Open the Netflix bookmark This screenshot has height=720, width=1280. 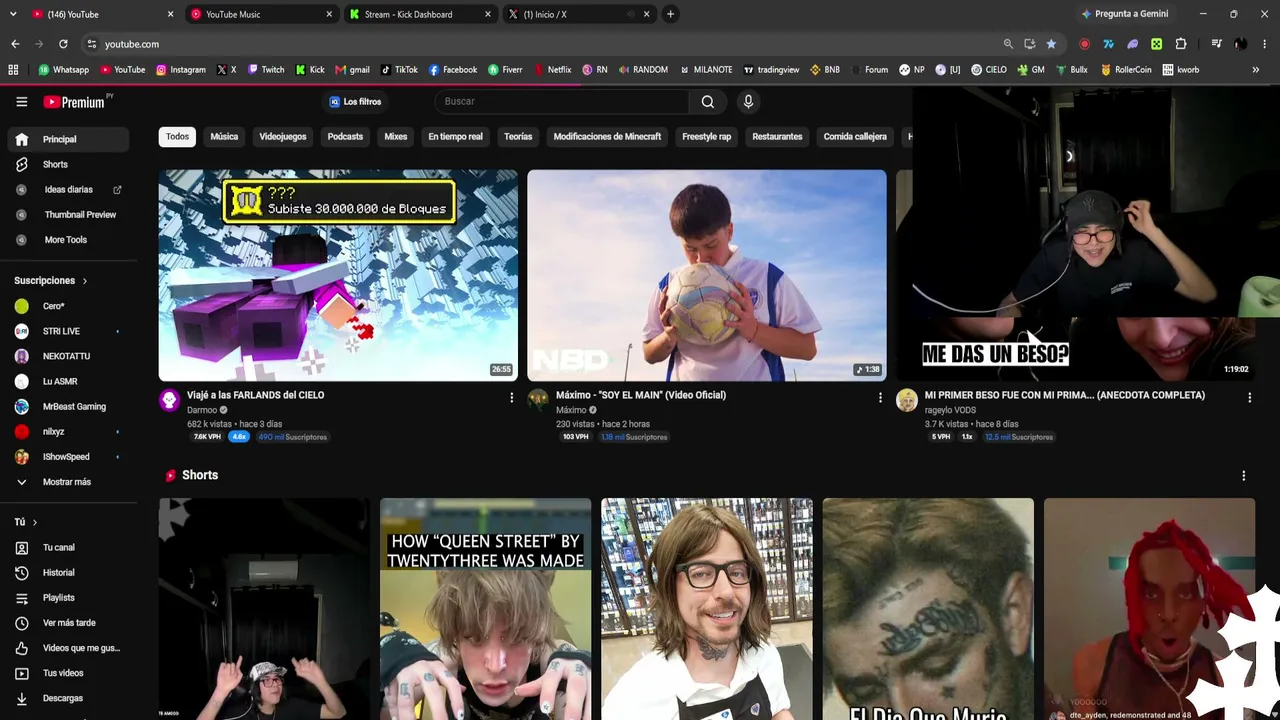(x=552, y=70)
